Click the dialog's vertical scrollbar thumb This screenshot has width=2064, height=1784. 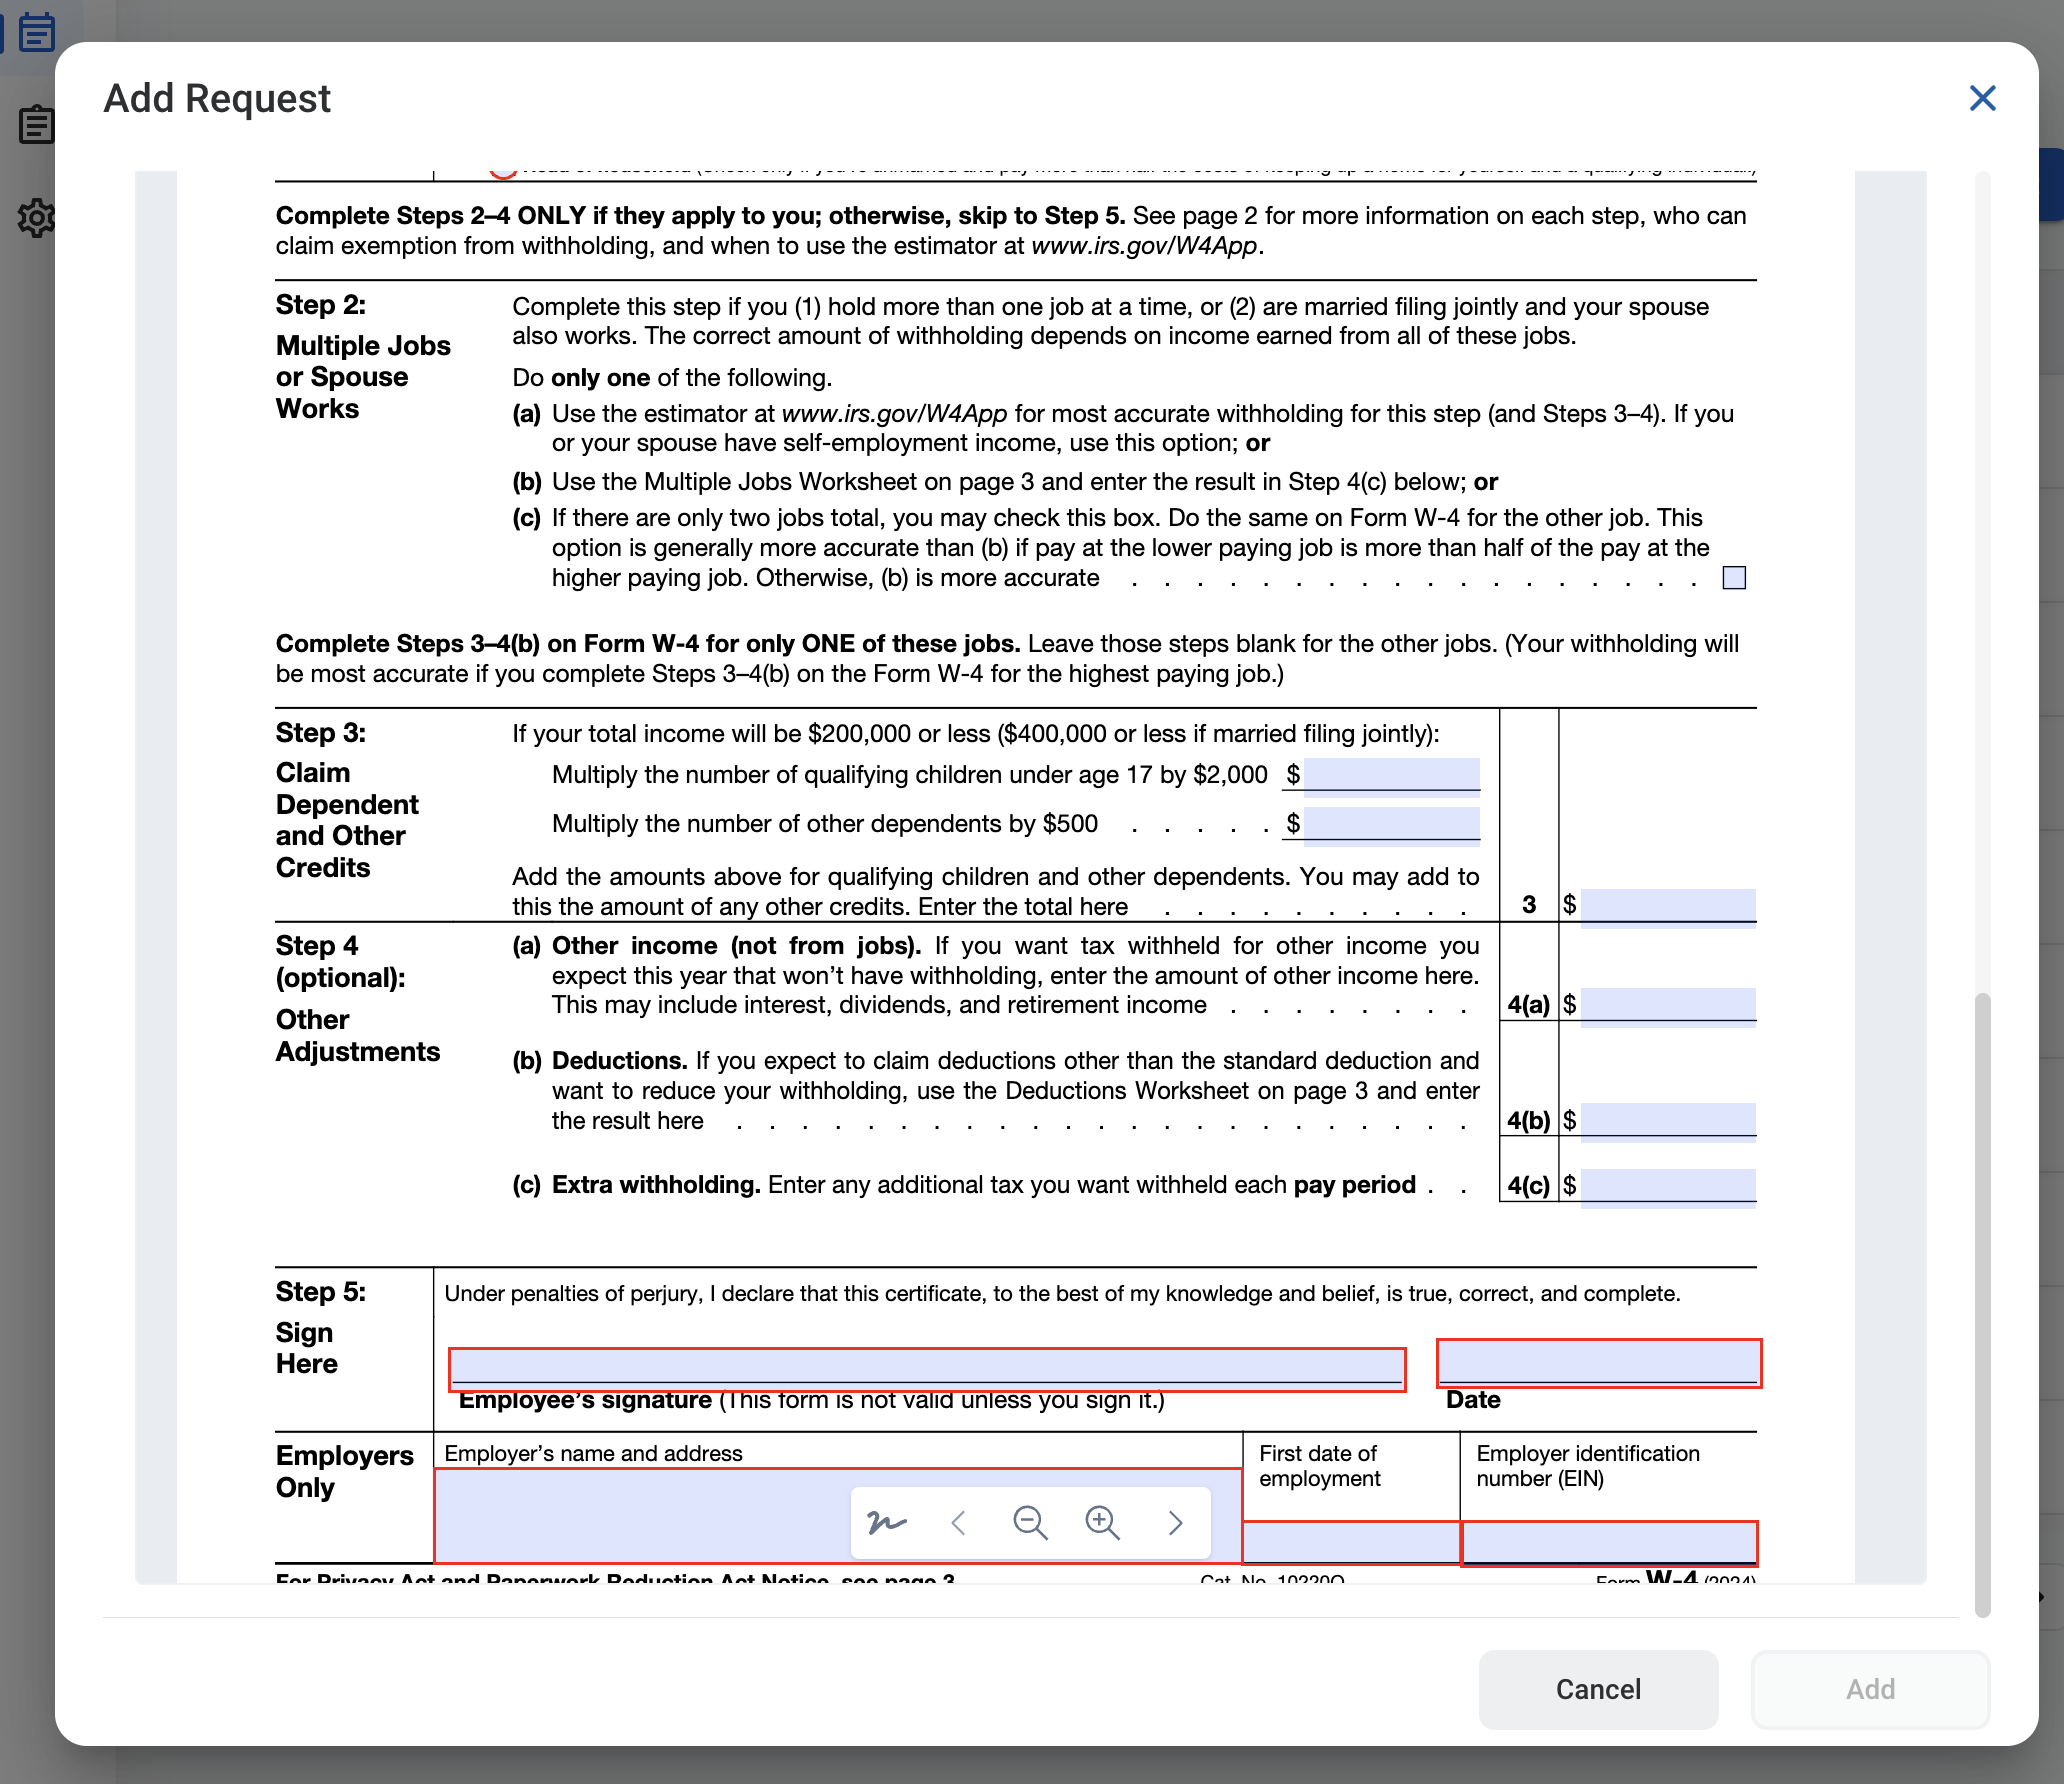pyautogui.click(x=1982, y=1303)
